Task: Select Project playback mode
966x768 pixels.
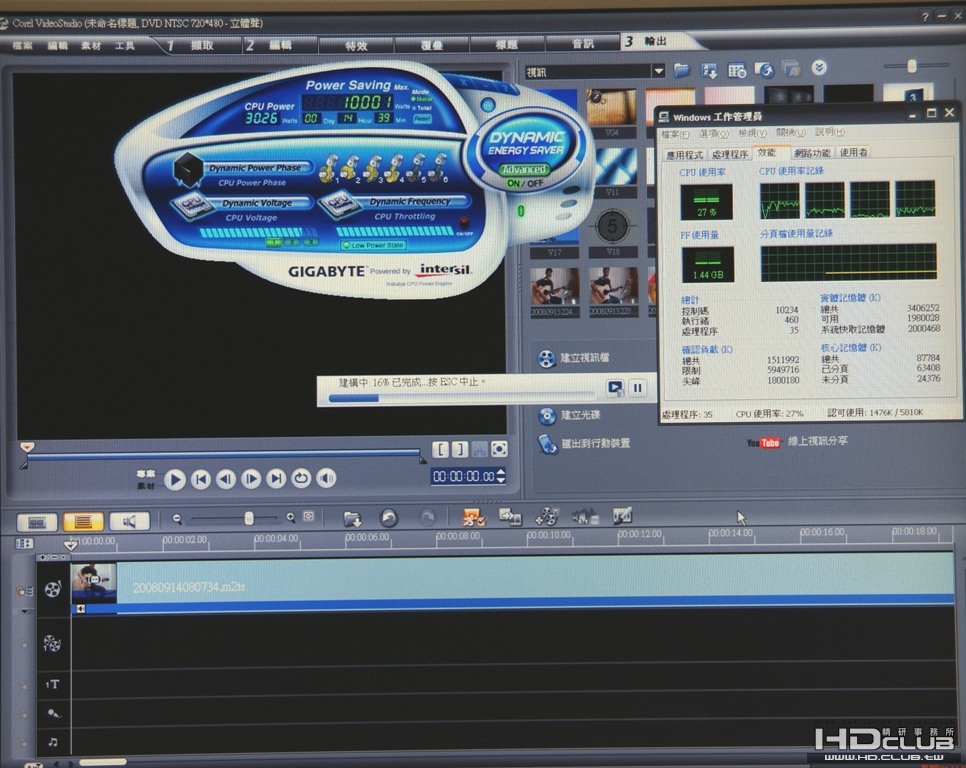Action: pyautogui.click(x=146, y=474)
